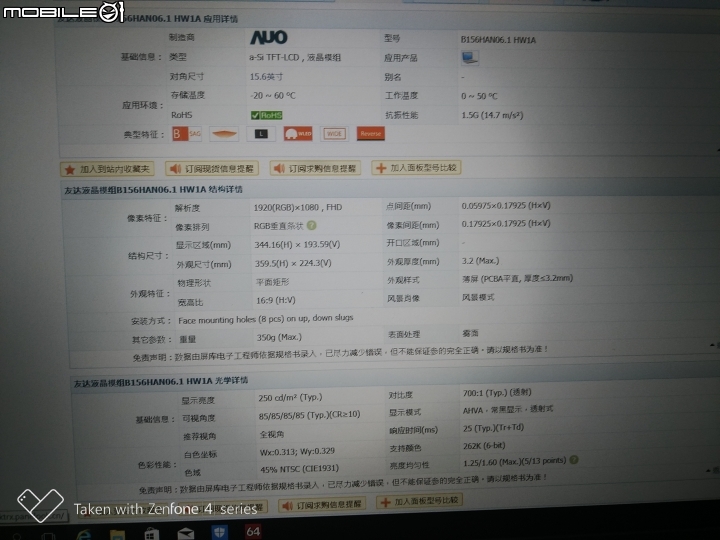Click uniformity 1.25/1.60 (Max.) value

pos(515,462)
